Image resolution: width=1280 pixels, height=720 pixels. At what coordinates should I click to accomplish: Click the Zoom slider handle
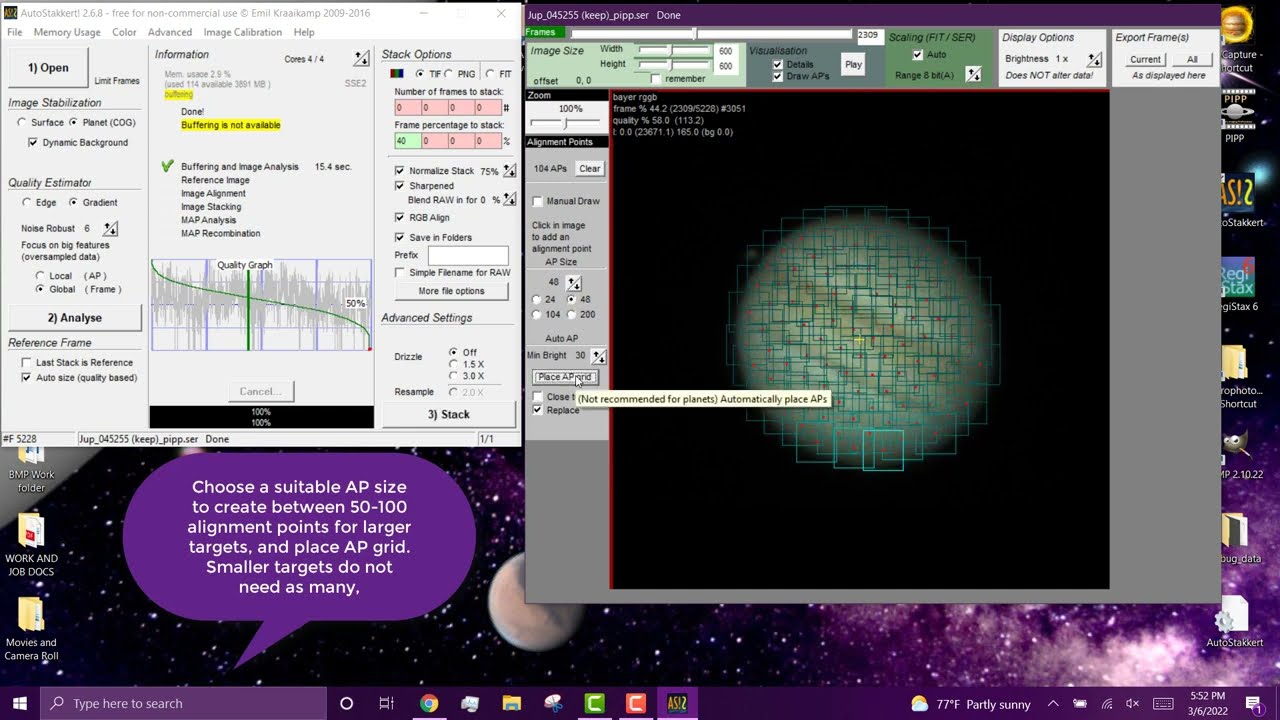click(x=565, y=122)
